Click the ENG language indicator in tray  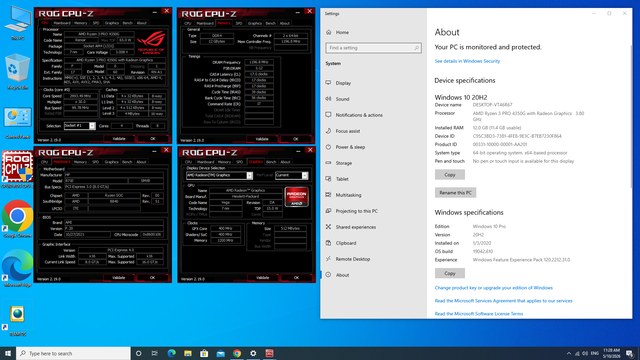tap(595, 353)
